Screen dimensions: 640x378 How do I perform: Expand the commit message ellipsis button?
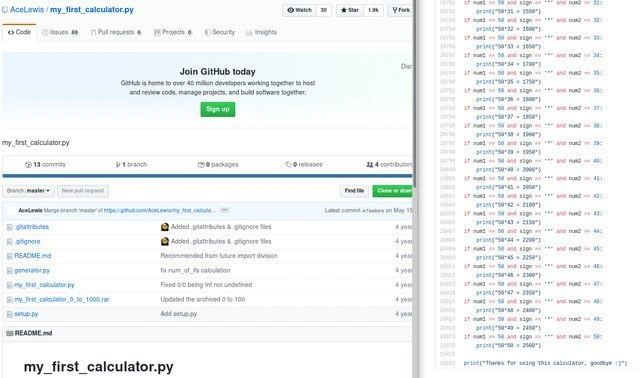click(x=224, y=210)
